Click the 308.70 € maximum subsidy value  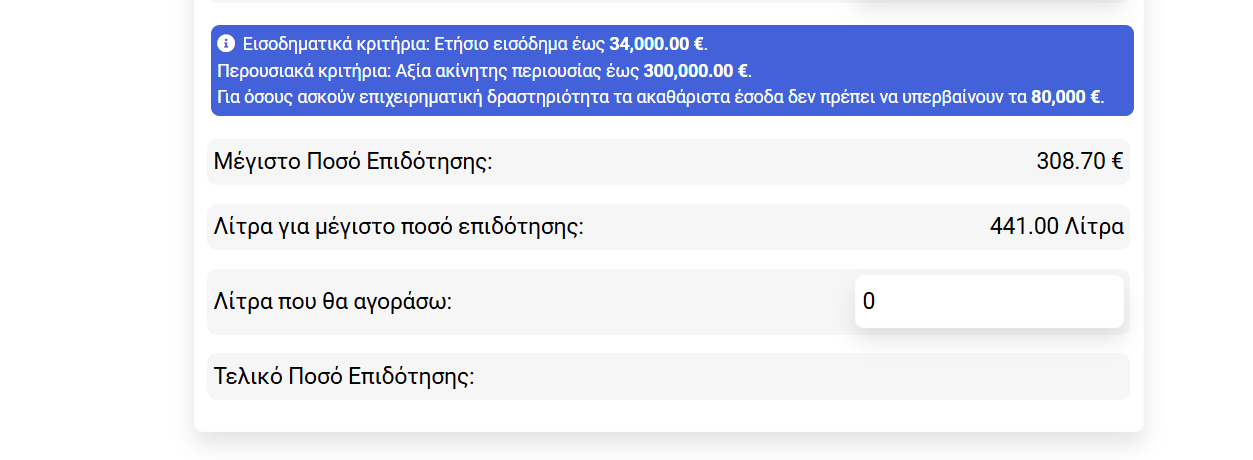1079,162
